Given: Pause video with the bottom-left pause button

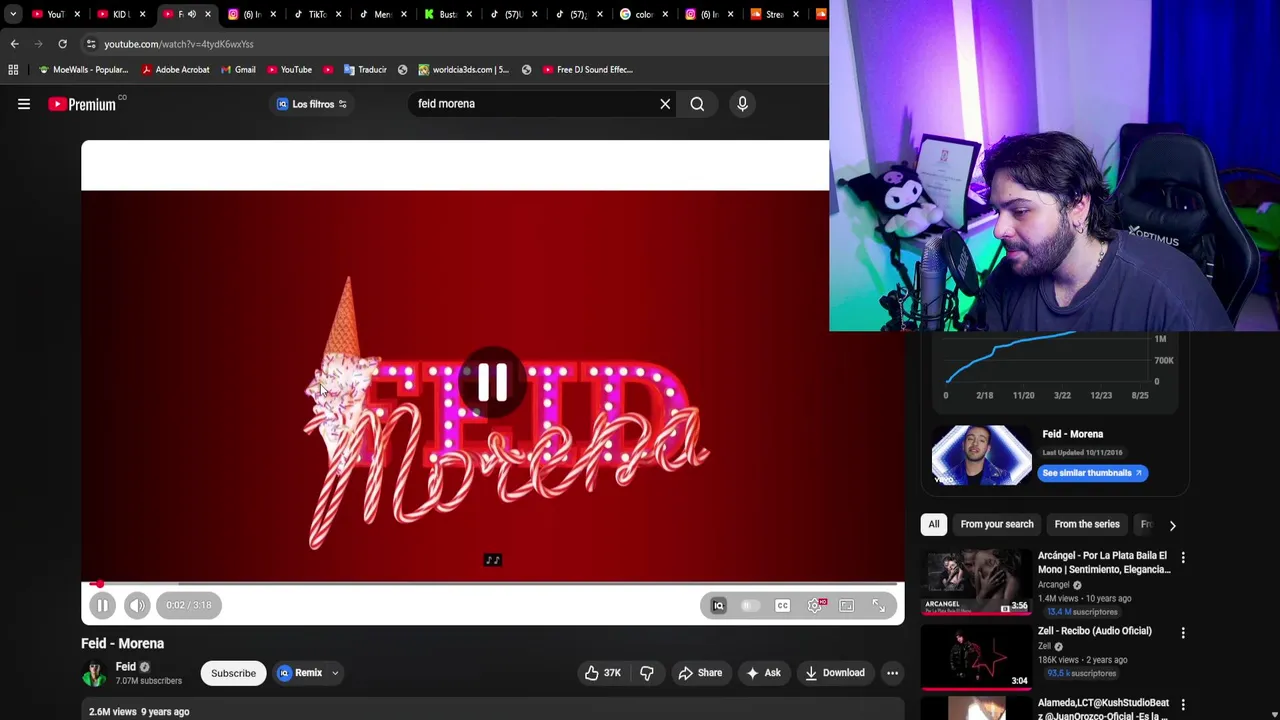Looking at the screenshot, I should point(102,605).
